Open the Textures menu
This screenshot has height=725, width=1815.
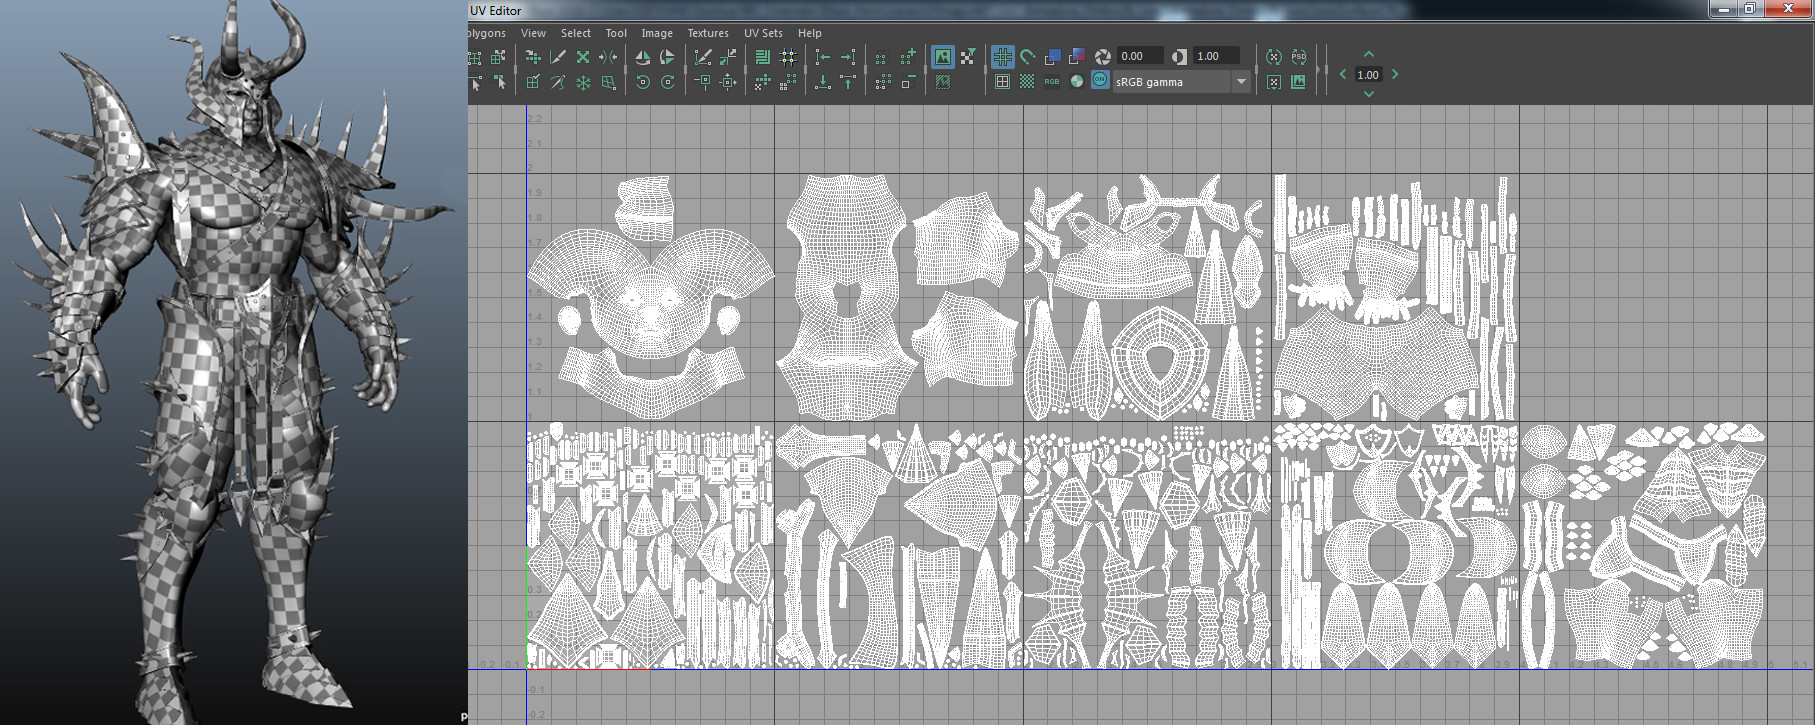click(x=707, y=33)
